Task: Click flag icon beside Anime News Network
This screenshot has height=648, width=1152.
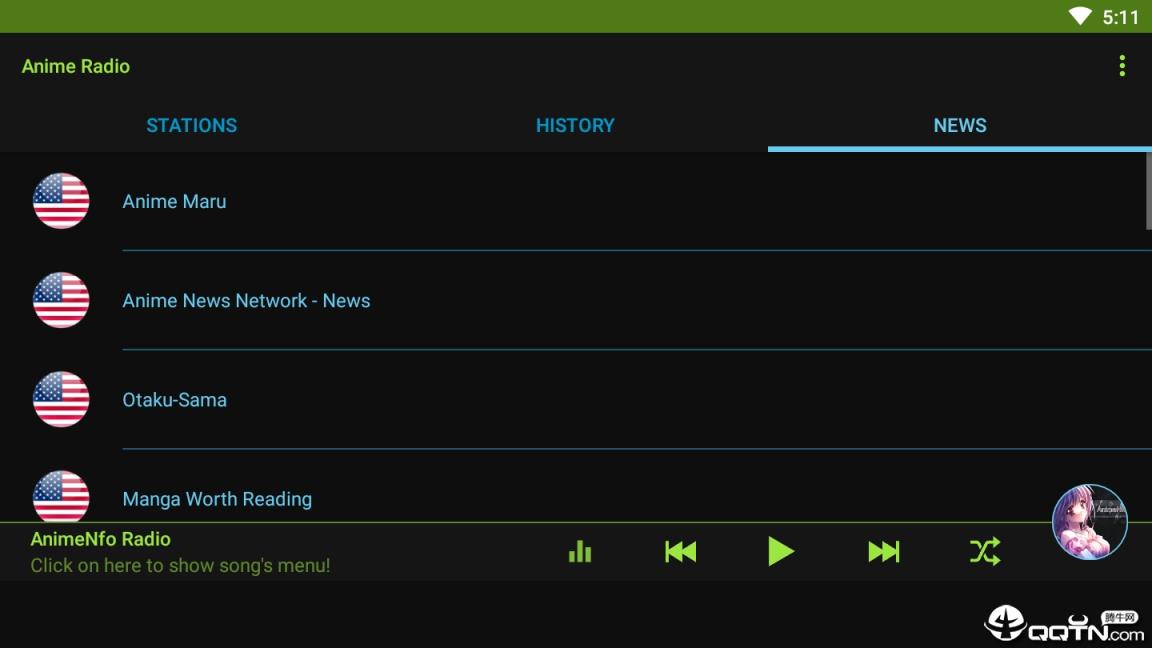Action: [x=61, y=300]
